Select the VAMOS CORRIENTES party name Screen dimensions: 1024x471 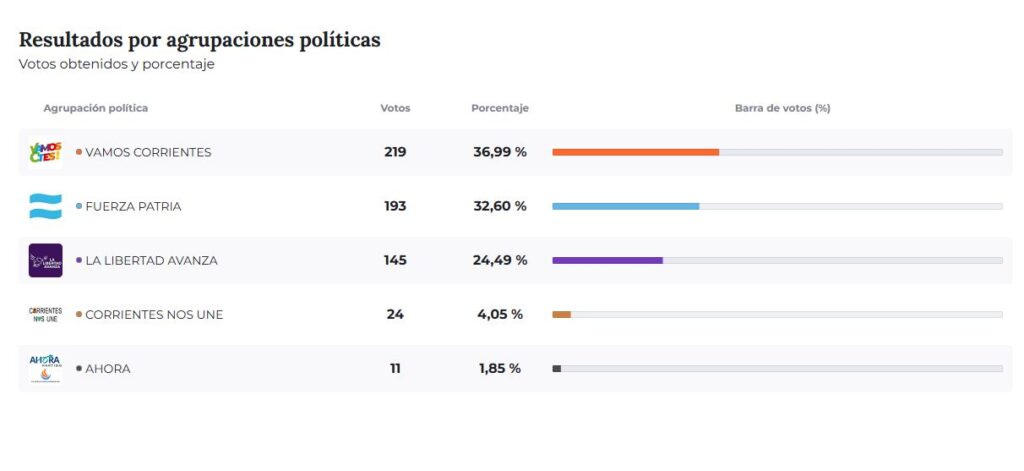[148, 152]
